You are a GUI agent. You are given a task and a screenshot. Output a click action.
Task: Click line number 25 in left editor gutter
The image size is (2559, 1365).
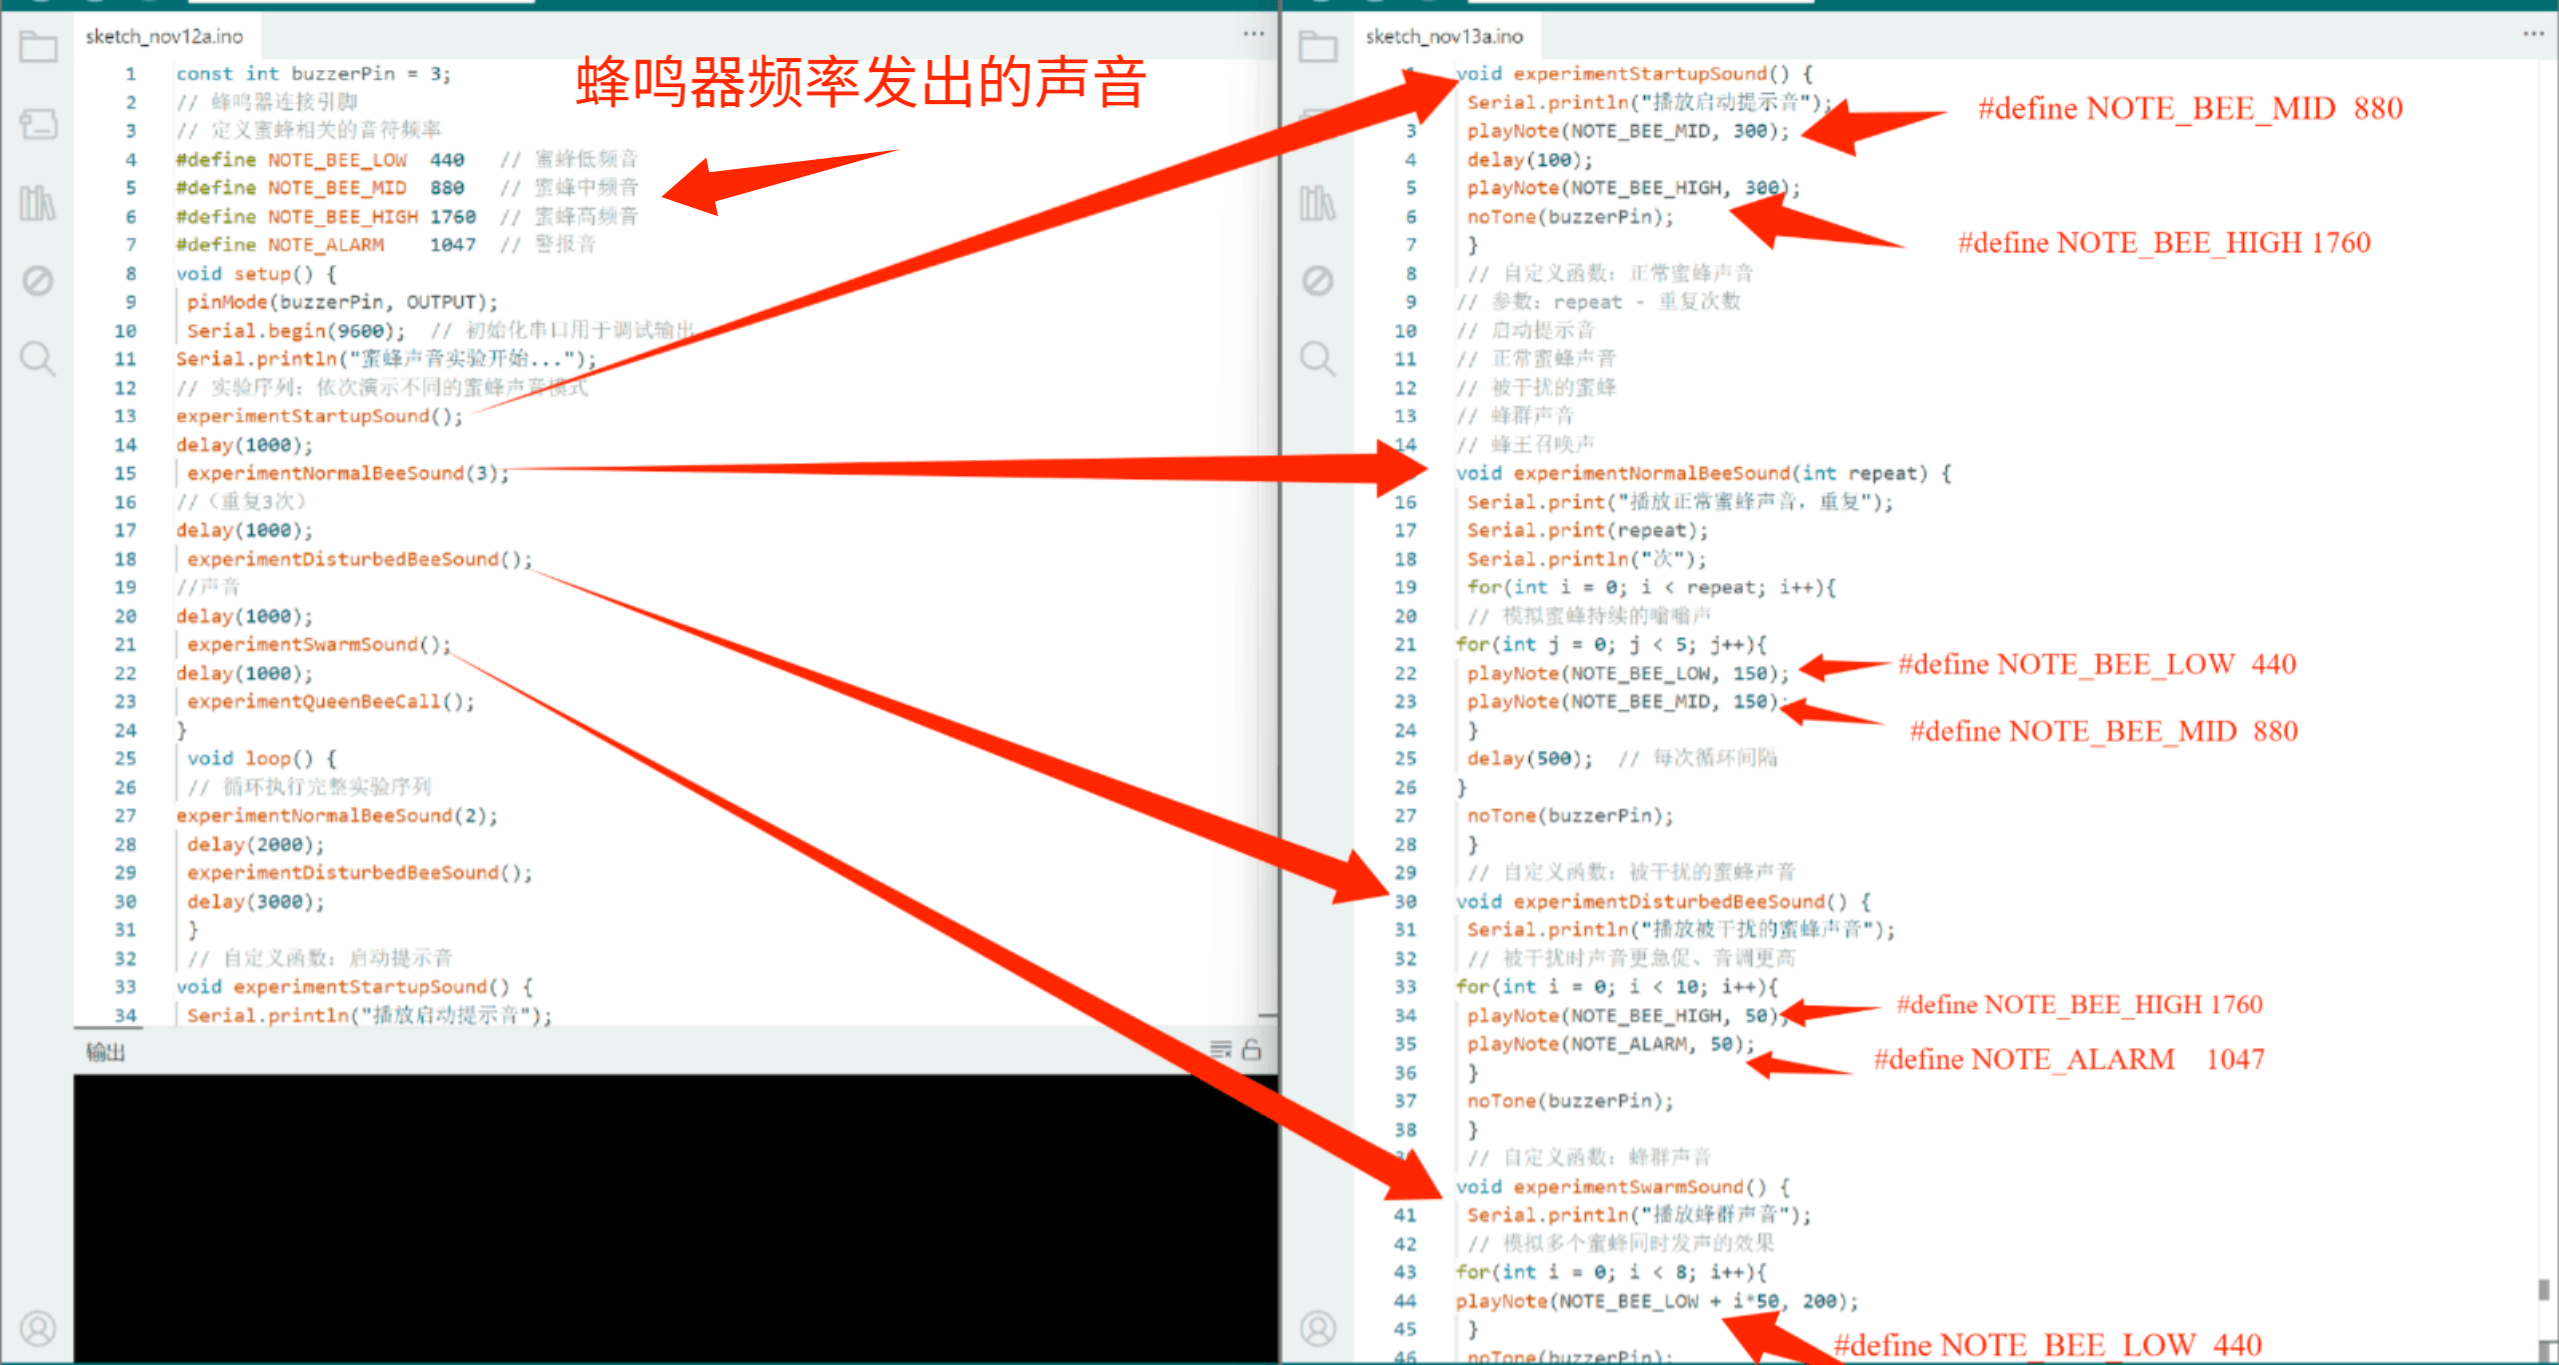click(125, 758)
